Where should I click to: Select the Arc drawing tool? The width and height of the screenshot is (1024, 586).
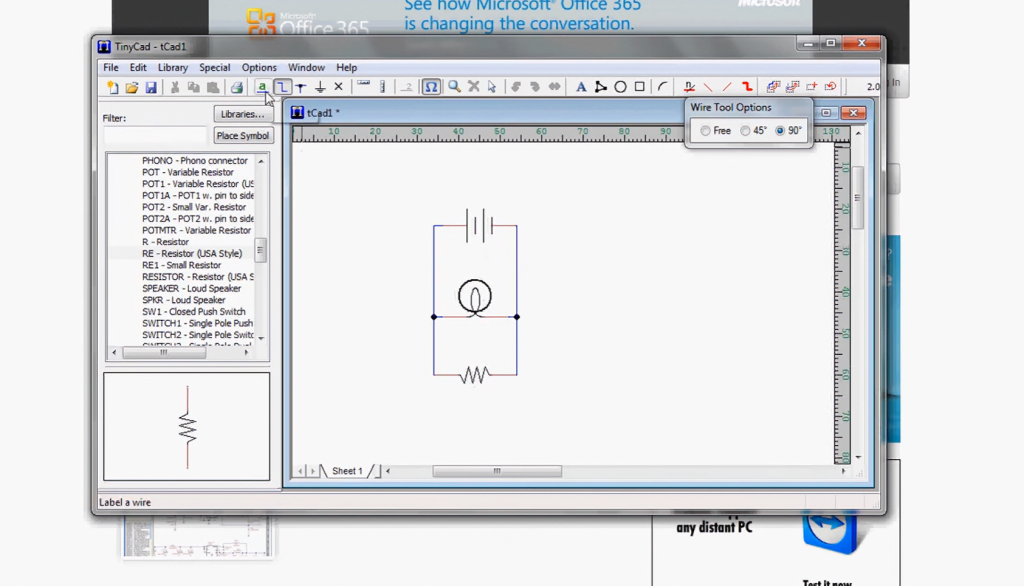click(x=661, y=87)
